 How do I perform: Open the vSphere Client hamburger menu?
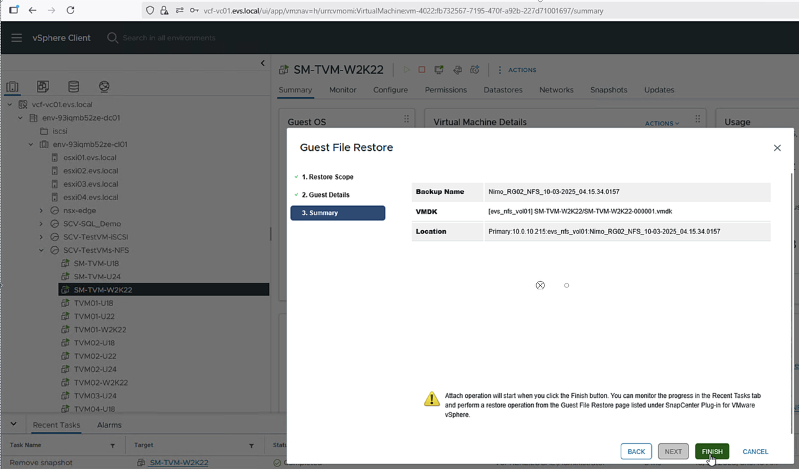click(16, 38)
